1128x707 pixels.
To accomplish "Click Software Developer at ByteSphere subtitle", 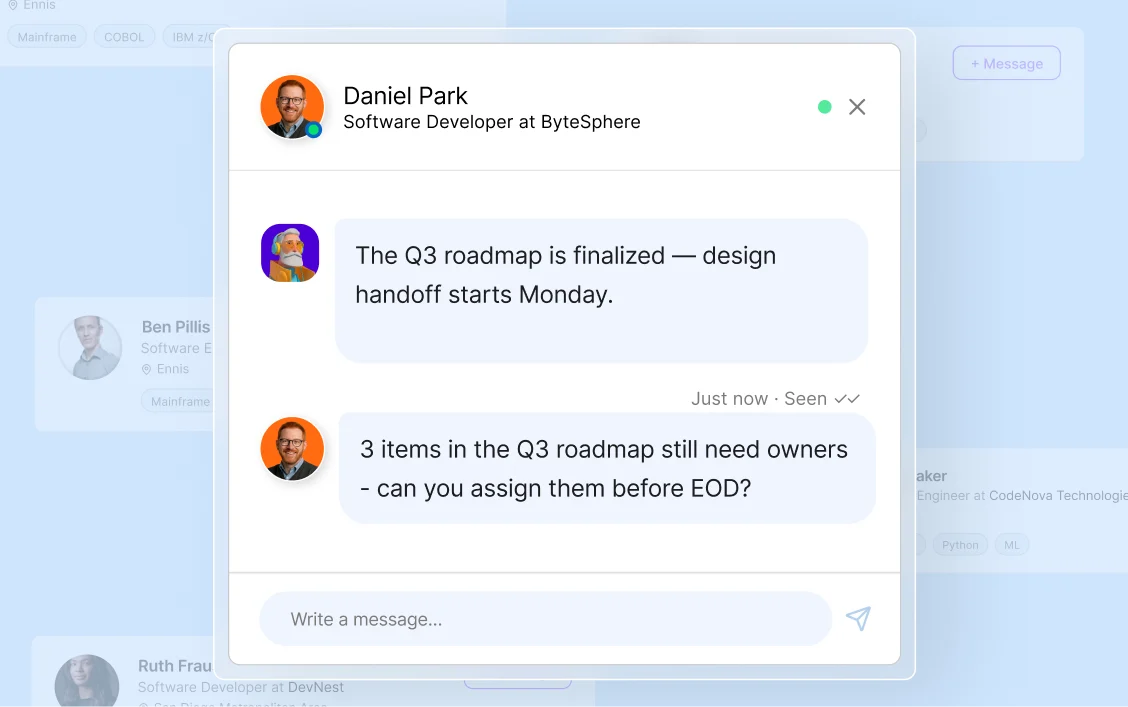I will (x=491, y=122).
